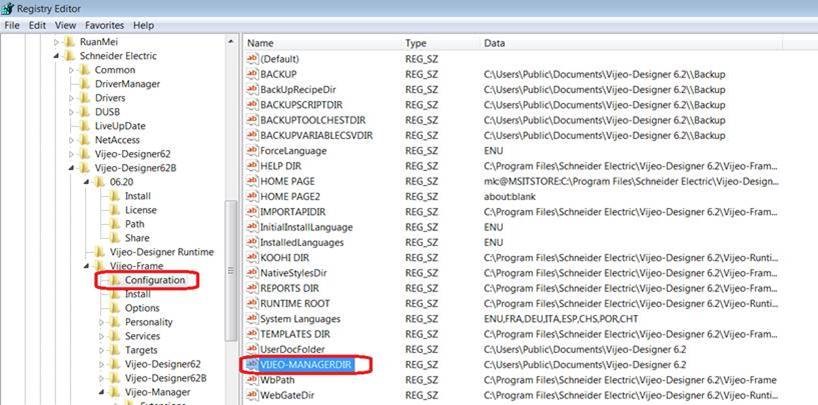Screen dimensions: 818x405
Task: Click the BACKUP string value icon
Action: (x=252, y=74)
